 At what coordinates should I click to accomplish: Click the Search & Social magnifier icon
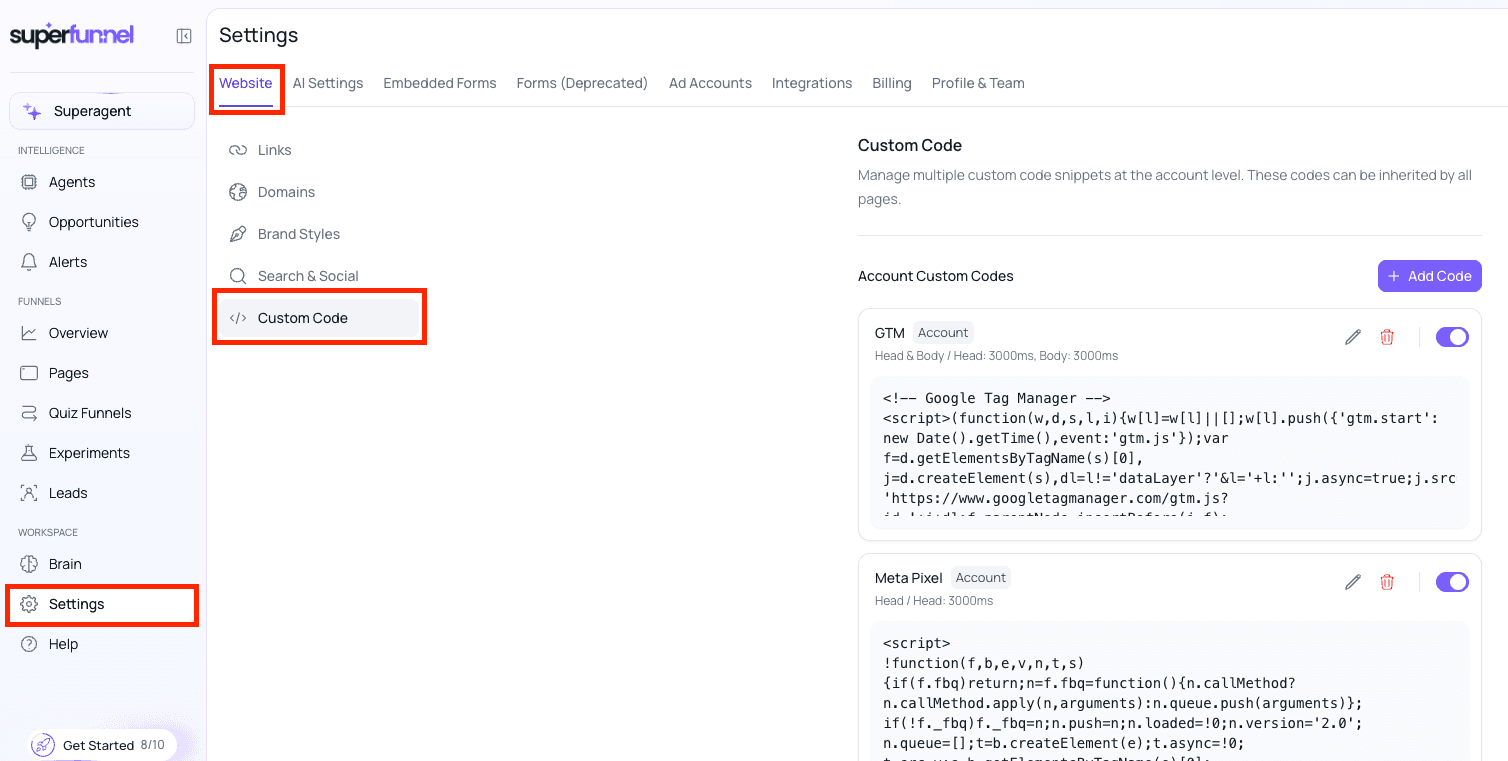click(238, 276)
